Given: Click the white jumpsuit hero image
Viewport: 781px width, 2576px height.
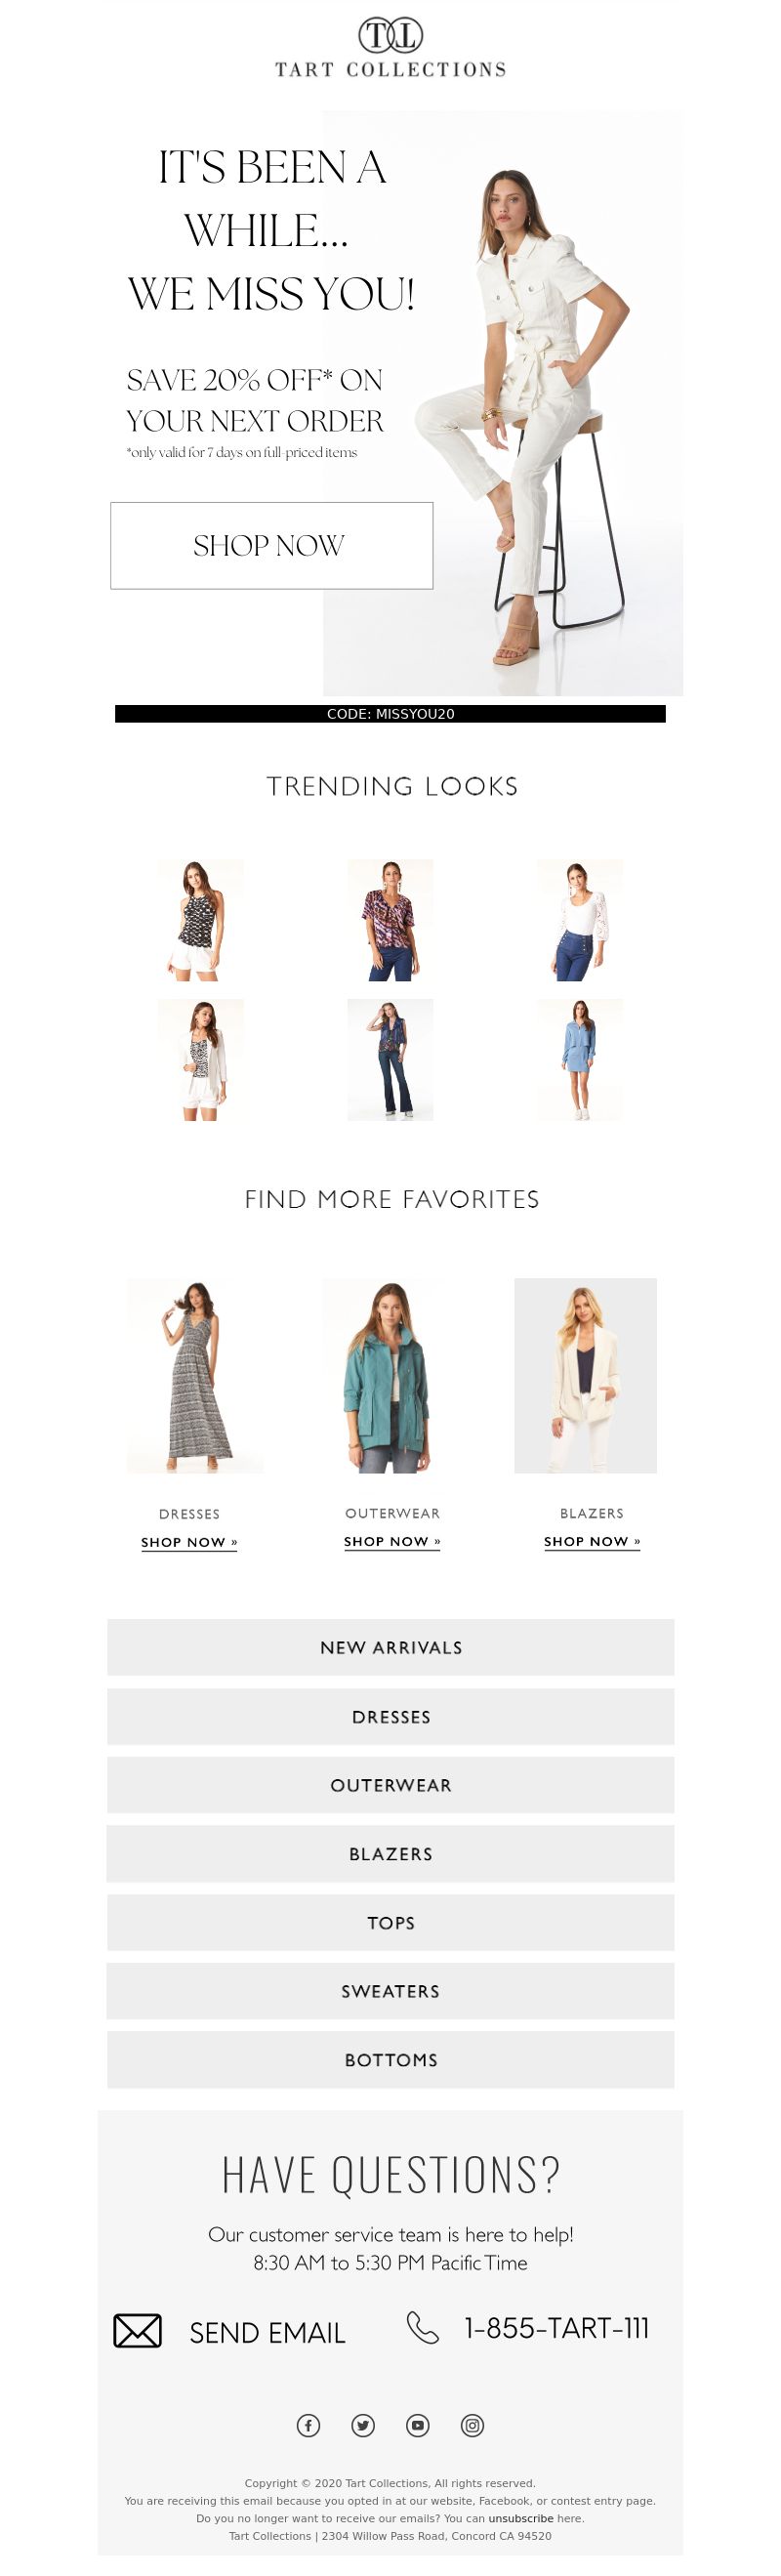Looking at the screenshot, I should point(503,403).
